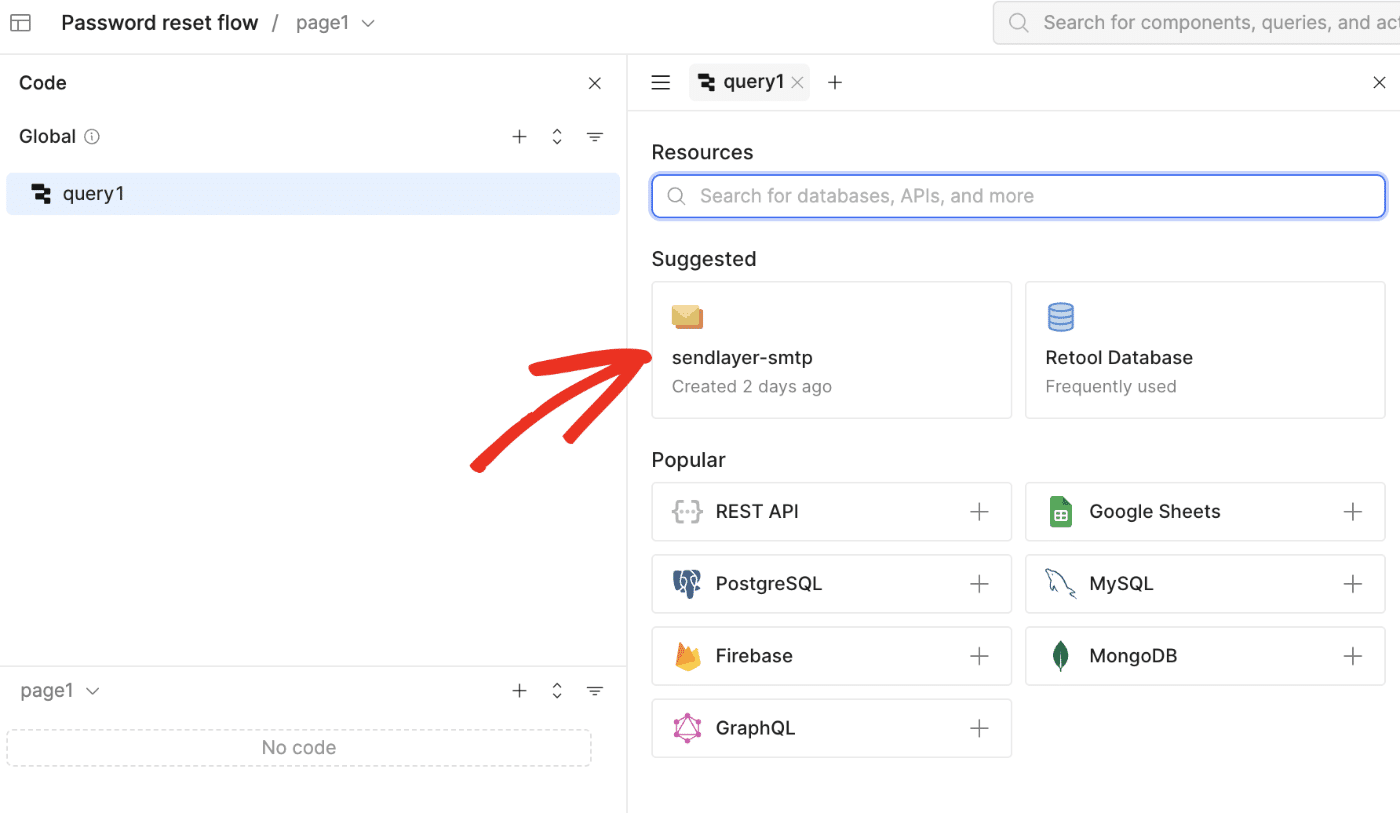Open the page1 scope dropdown in Code panel
Image resolution: width=1400 pixels, height=813 pixels.
click(x=60, y=691)
